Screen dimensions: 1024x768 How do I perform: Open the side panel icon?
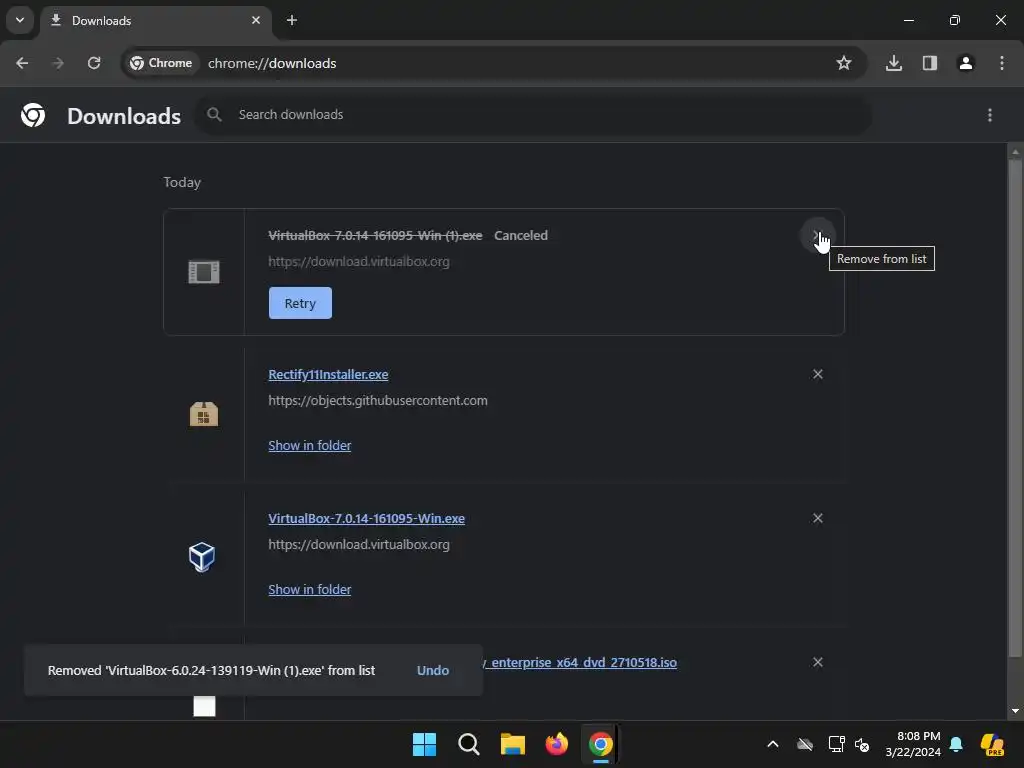[x=929, y=63]
